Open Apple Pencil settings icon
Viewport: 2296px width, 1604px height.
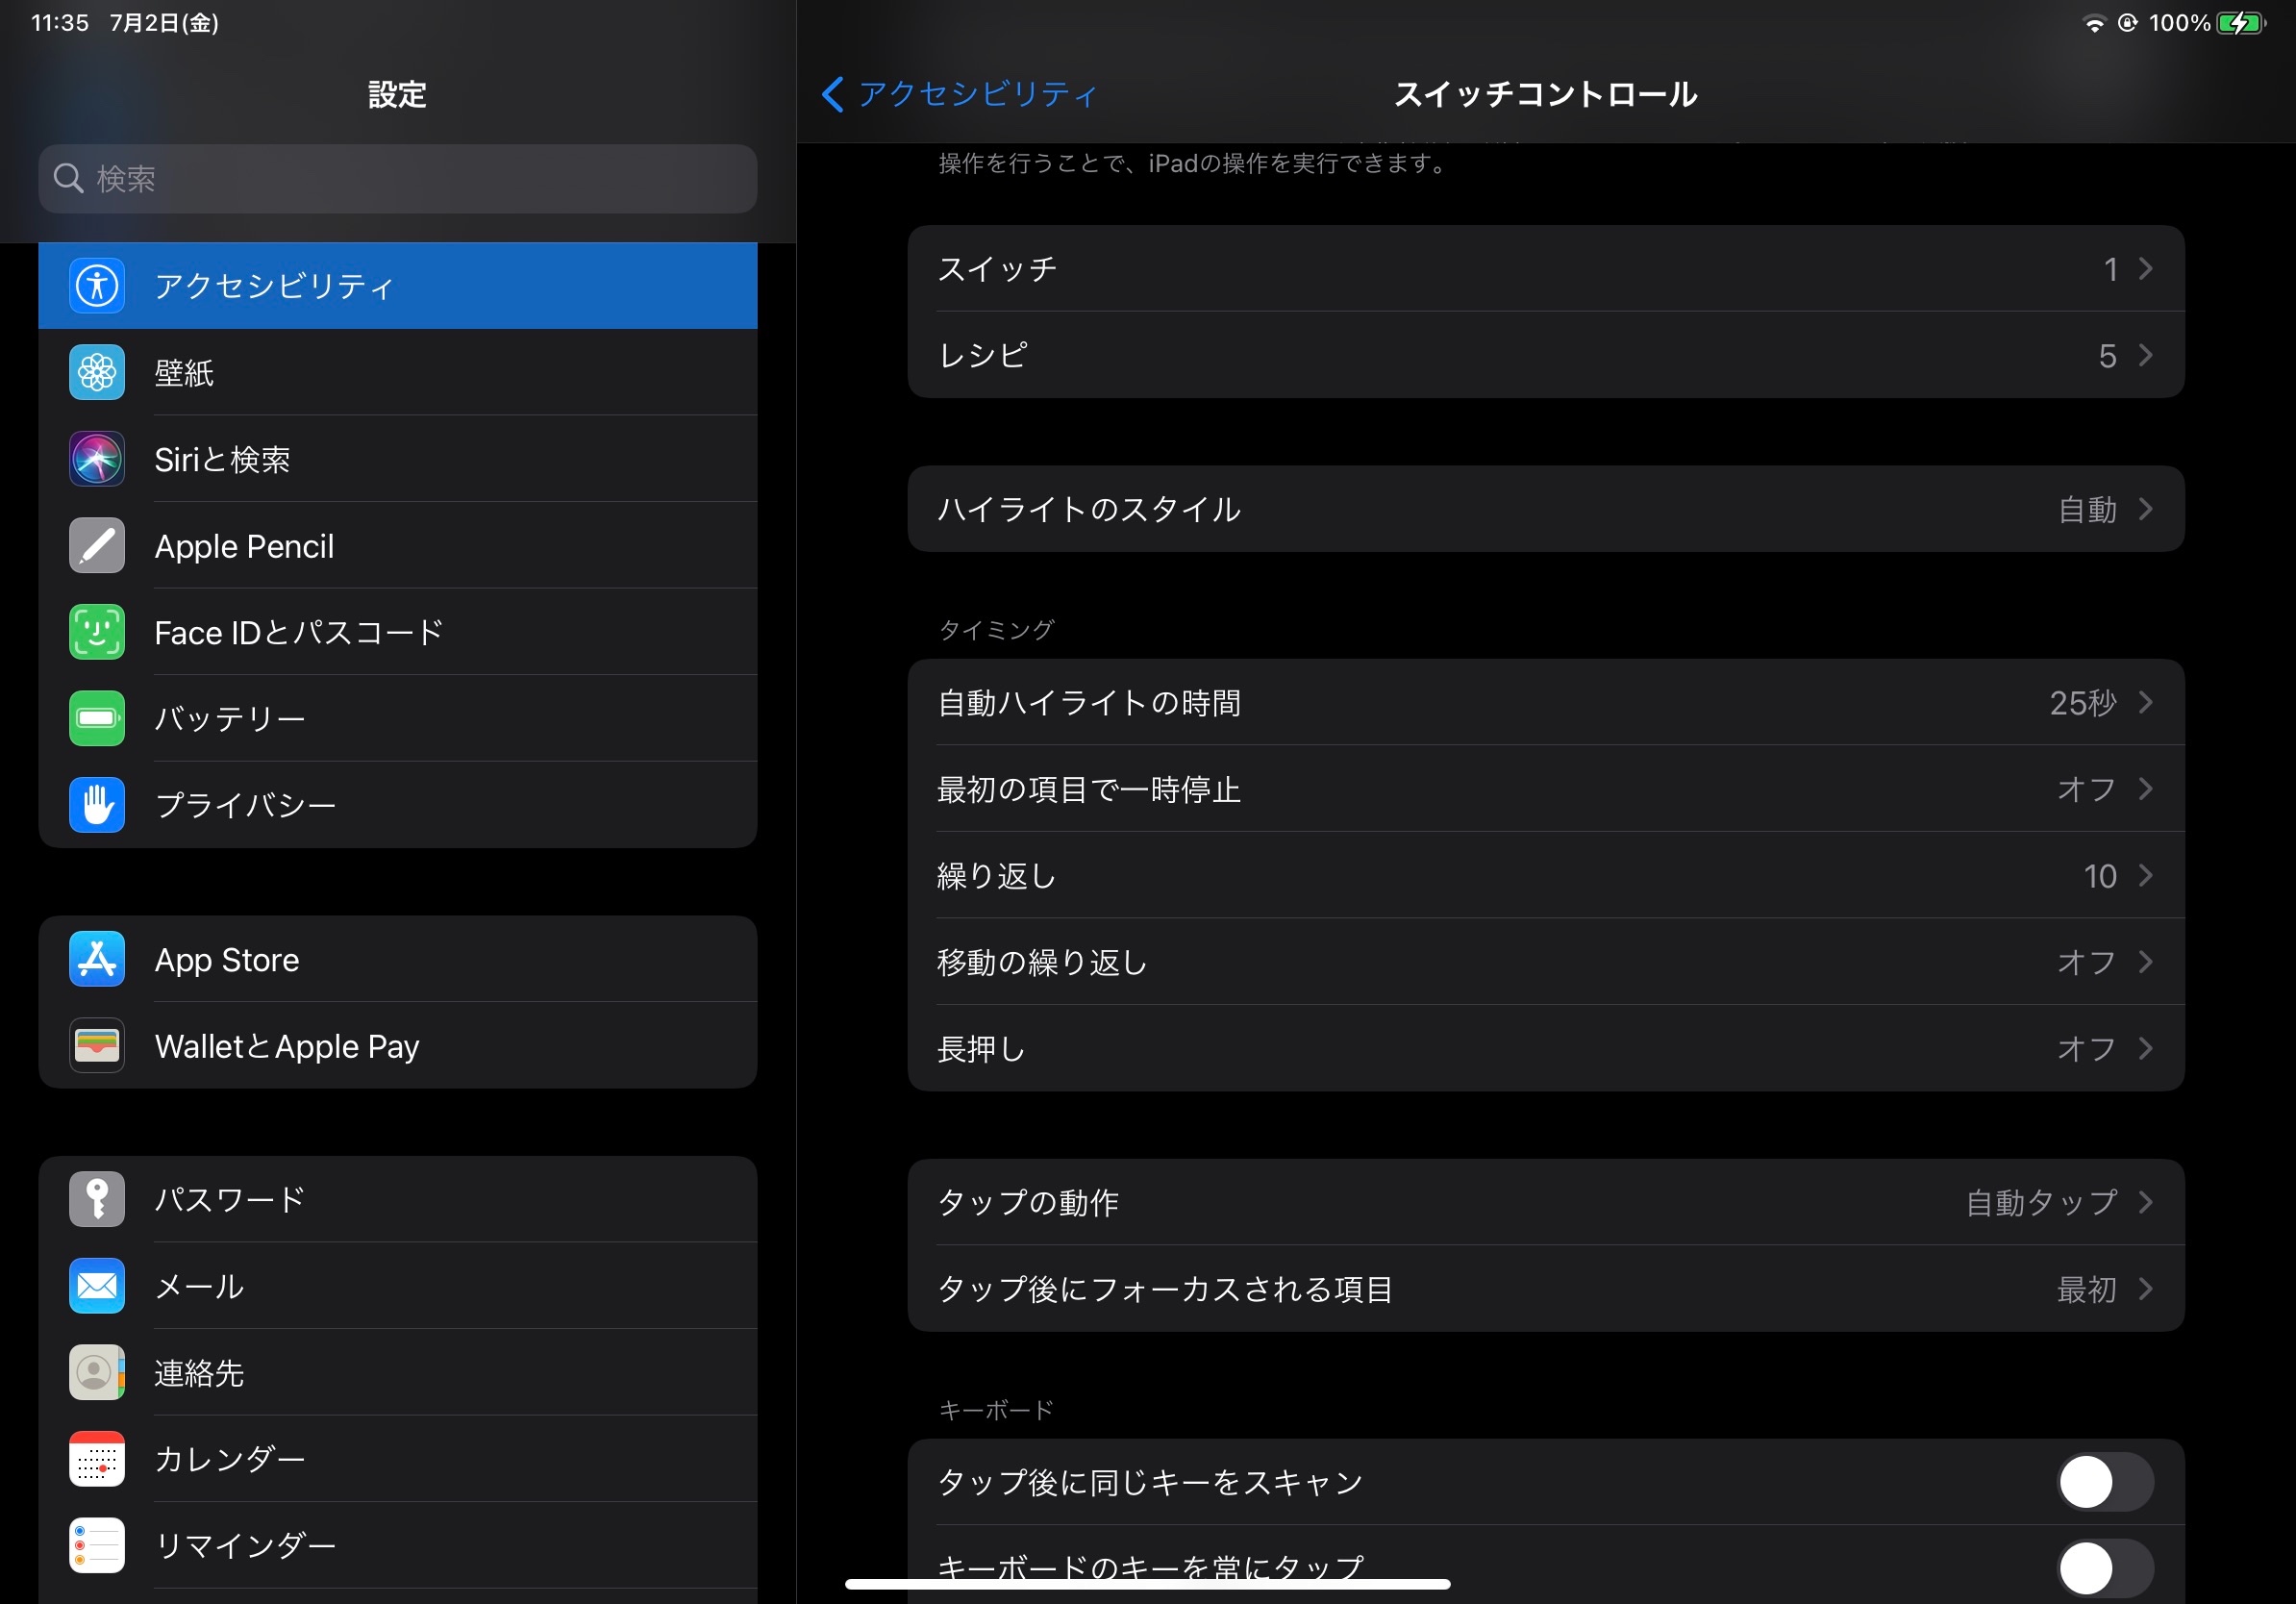(x=96, y=545)
